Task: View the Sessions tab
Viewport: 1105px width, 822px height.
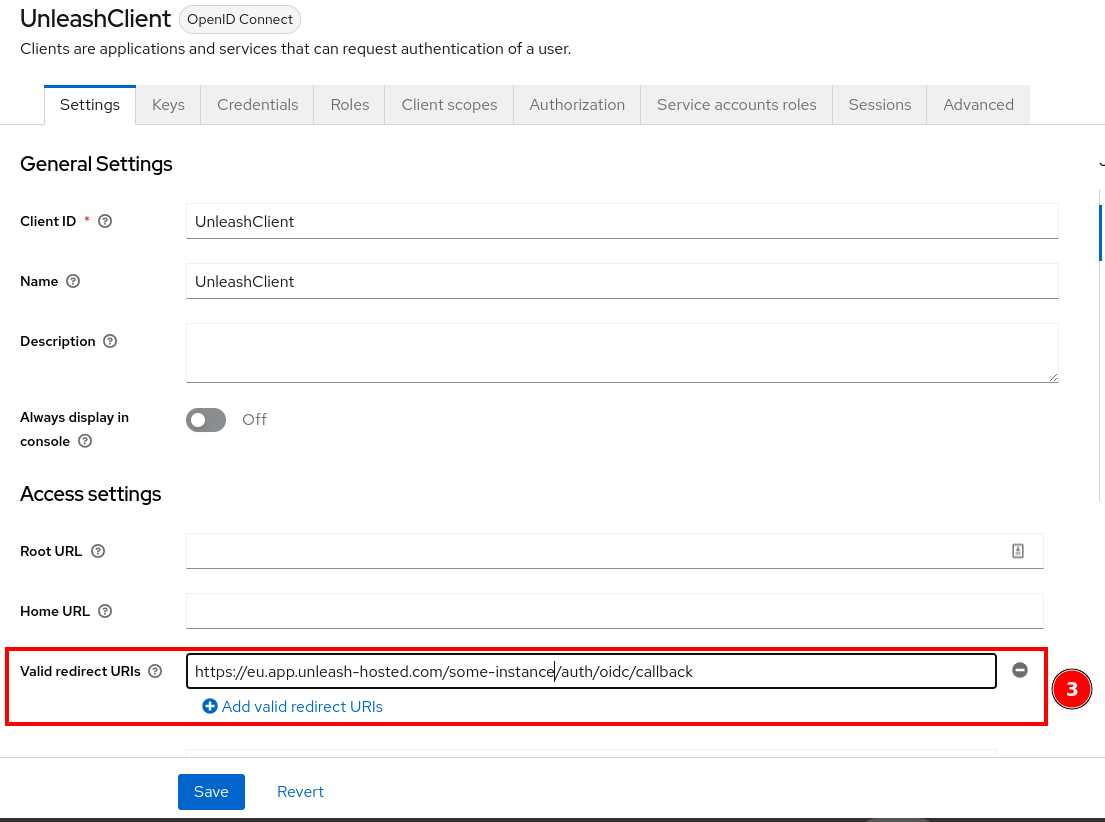Action: tap(879, 104)
